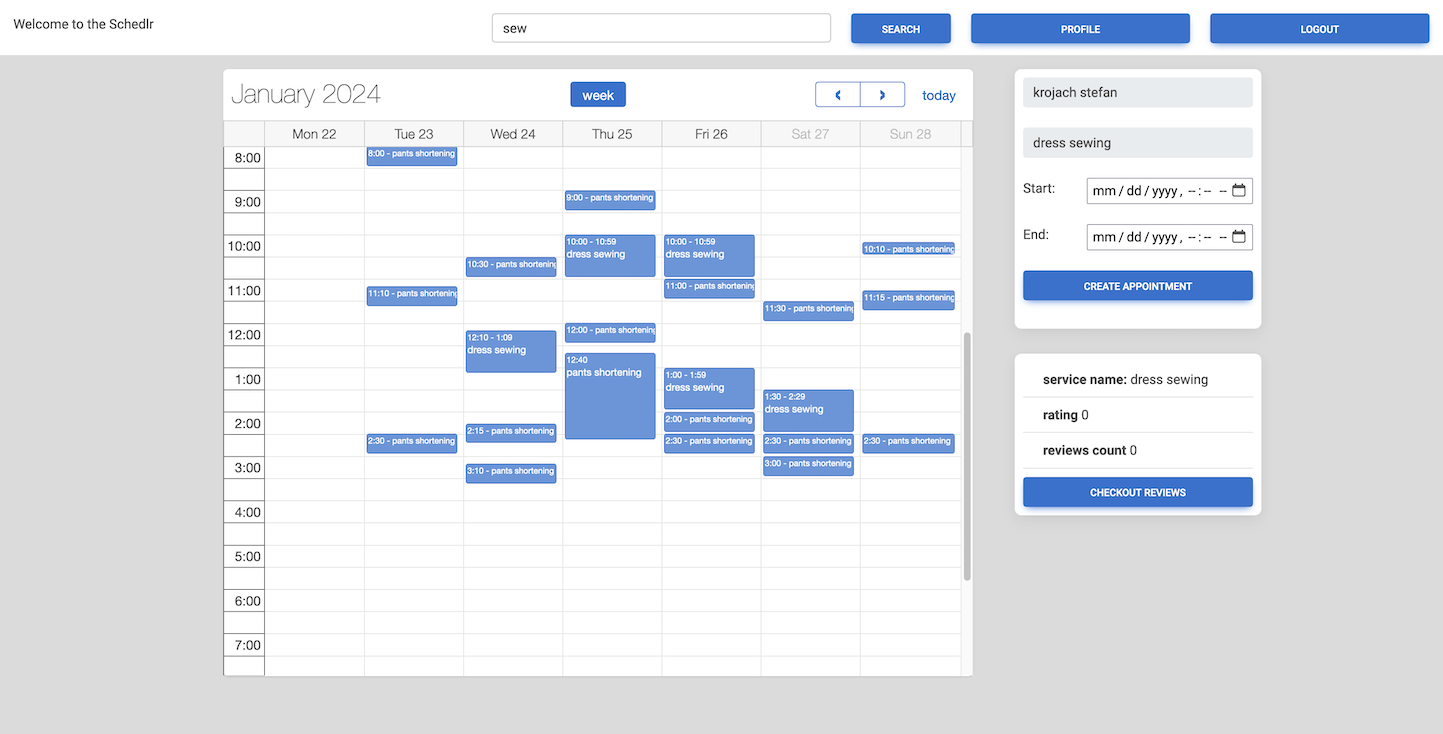
Task: Click the Sun 28 column header
Action: tap(909, 134)
